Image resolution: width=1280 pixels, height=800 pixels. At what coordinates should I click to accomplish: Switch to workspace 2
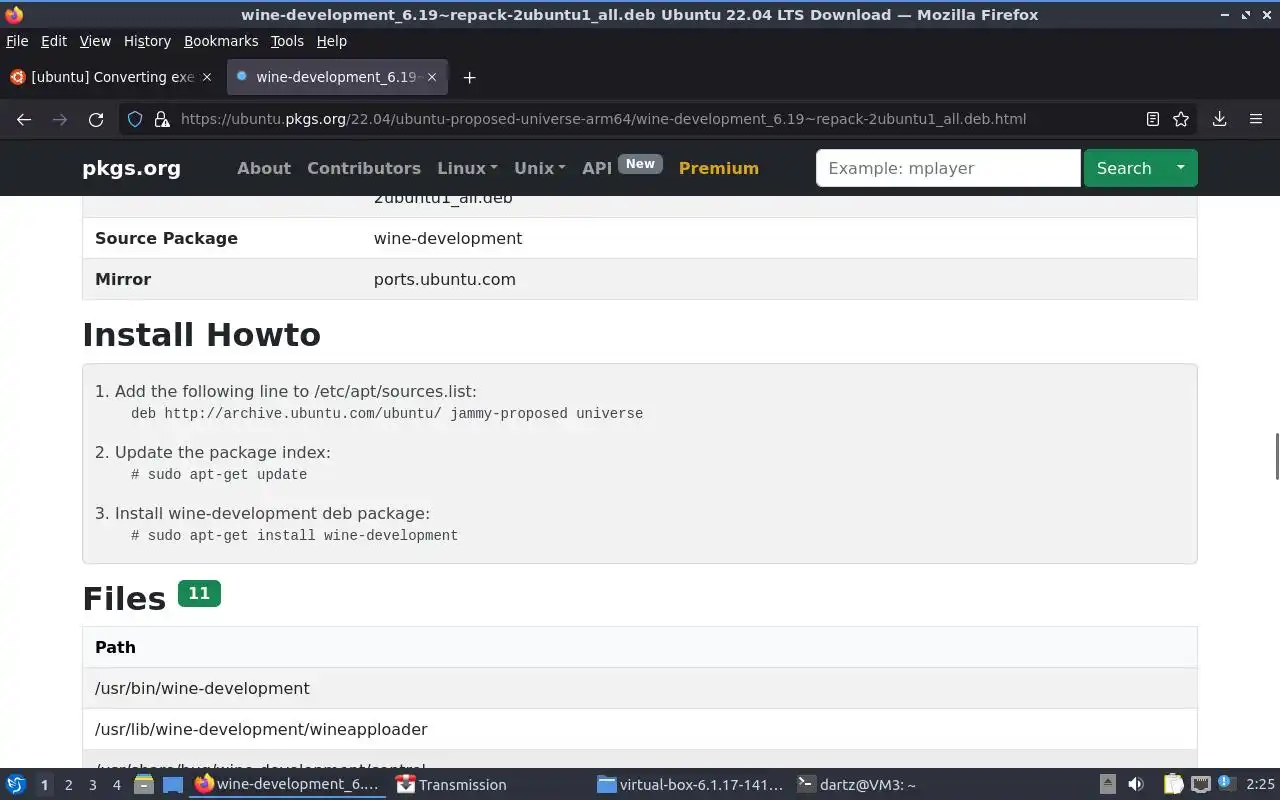pos(68,785)
